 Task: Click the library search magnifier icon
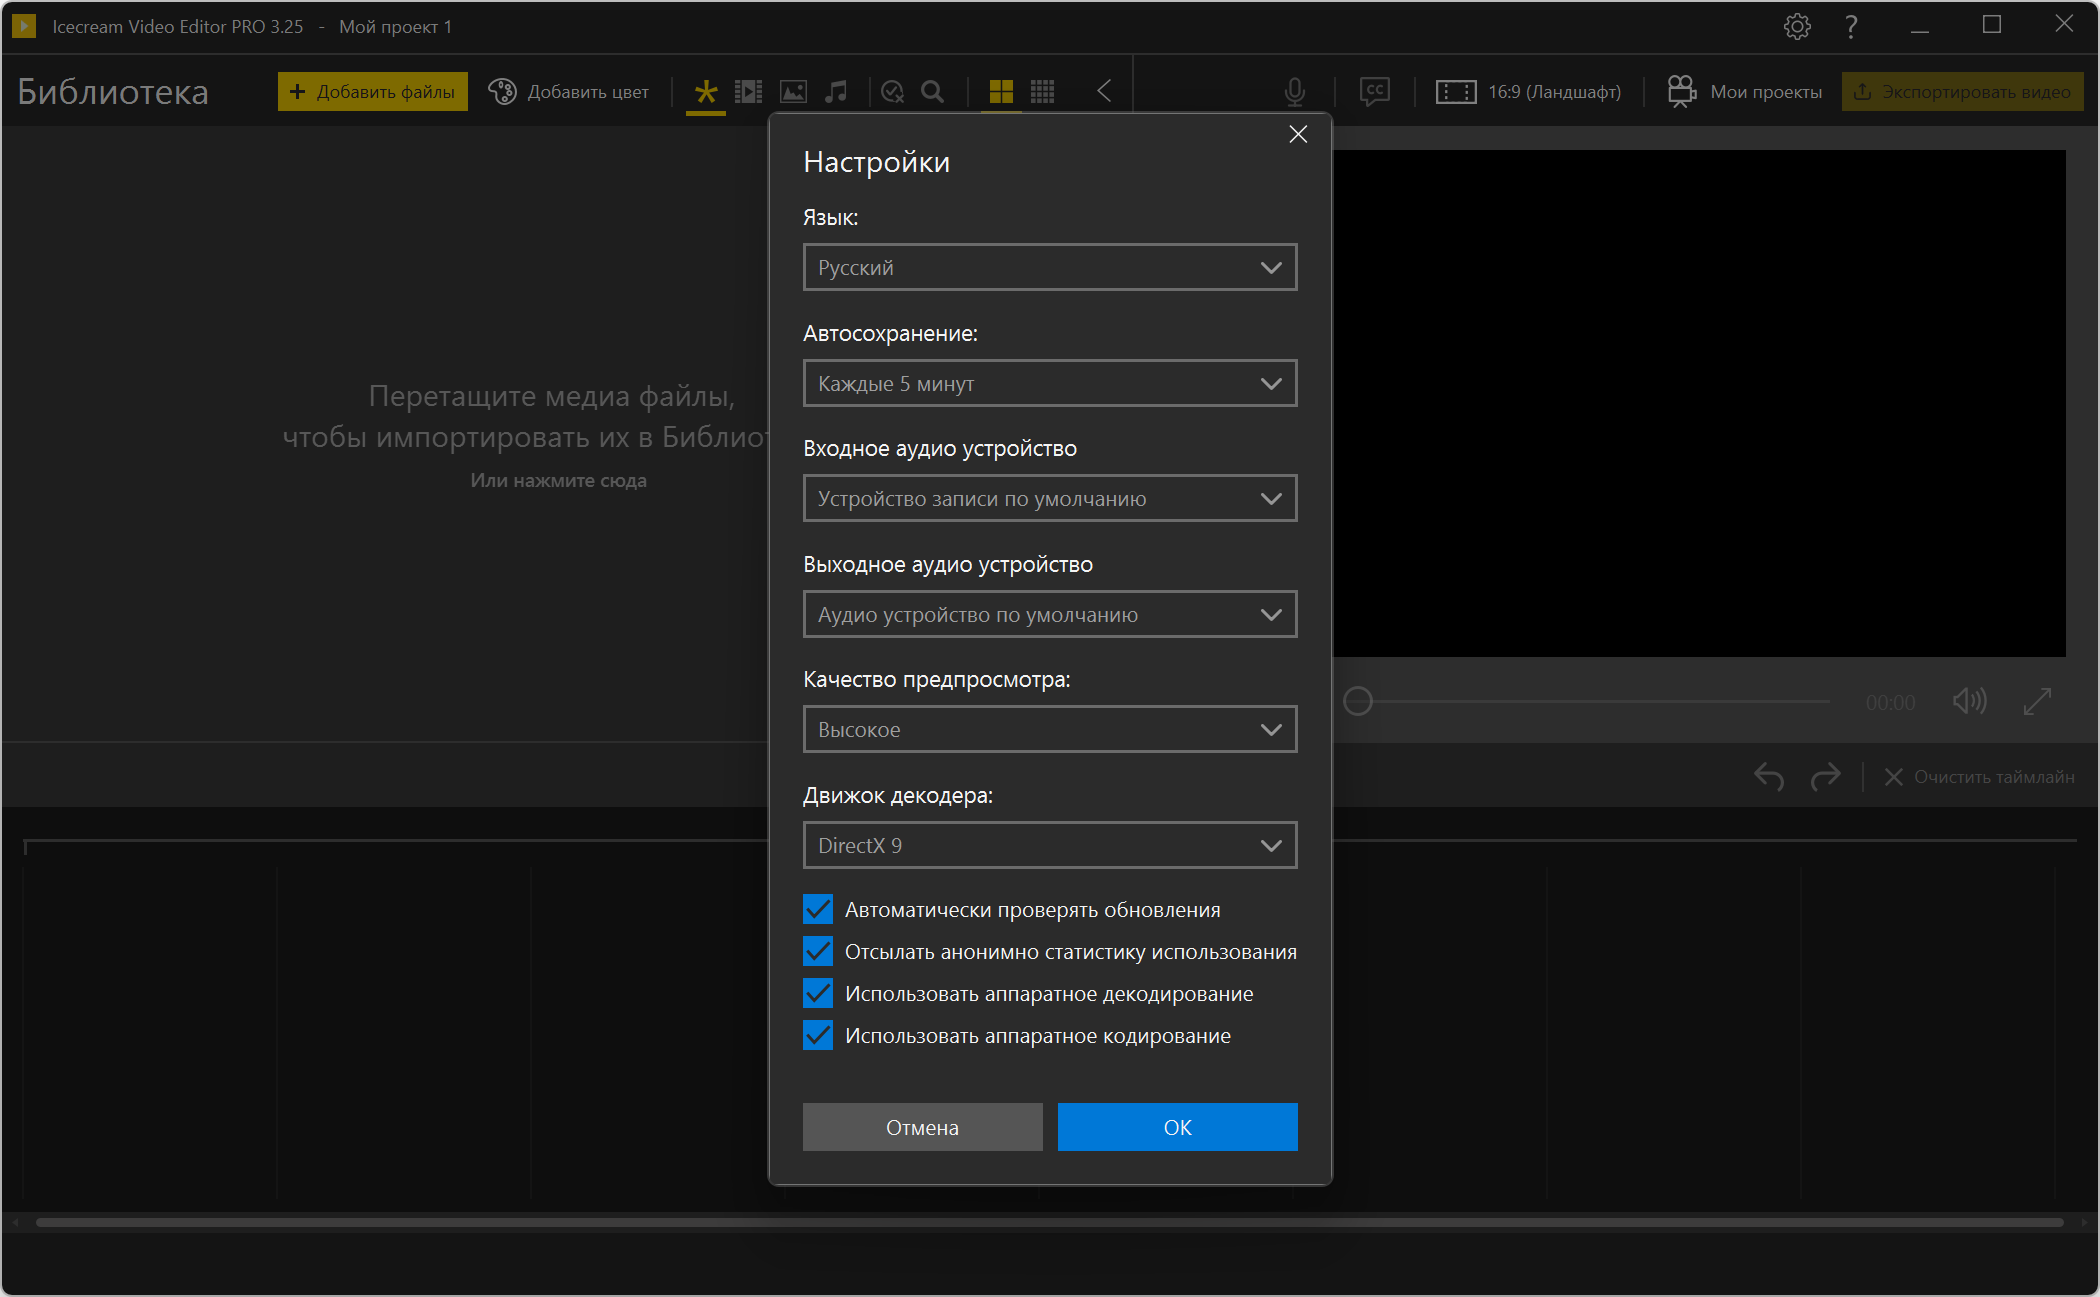pyautogui.click(x=932, y=92)
